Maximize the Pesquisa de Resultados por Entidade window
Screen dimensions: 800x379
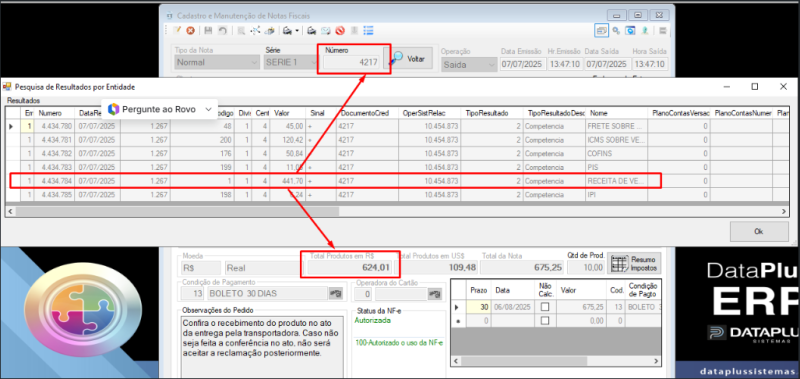755,87
